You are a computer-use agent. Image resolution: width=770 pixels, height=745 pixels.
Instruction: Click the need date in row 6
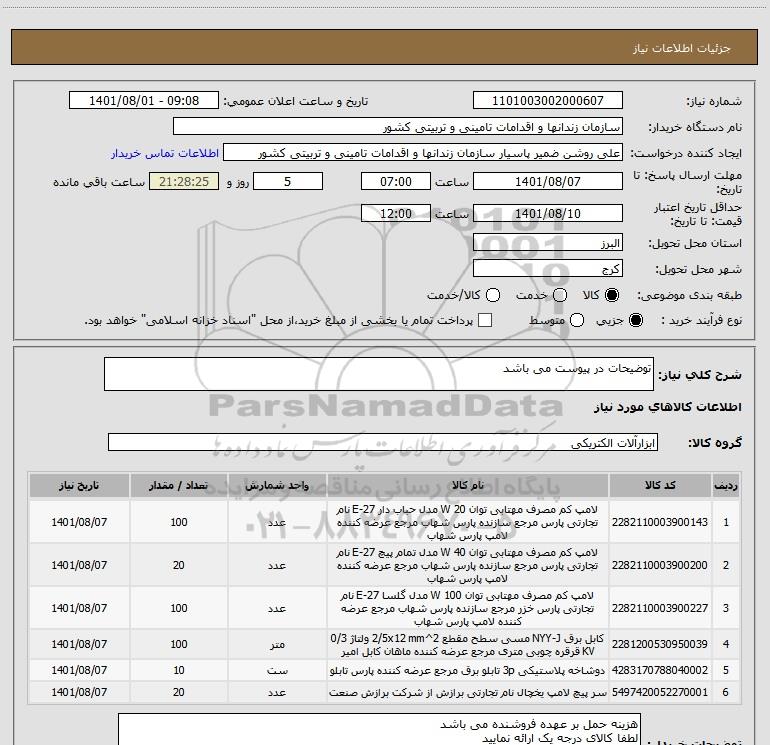pyautogui.click(x=79, y=692)
